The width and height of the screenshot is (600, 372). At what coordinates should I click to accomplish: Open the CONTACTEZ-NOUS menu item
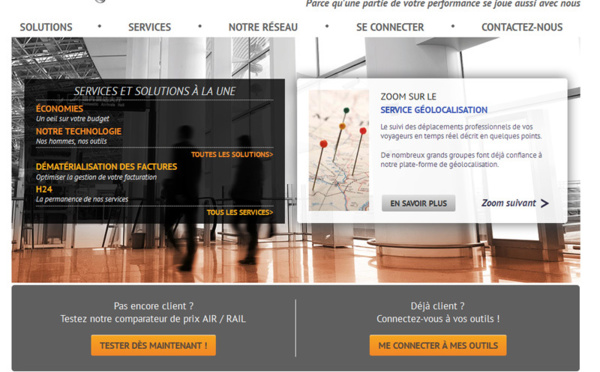point(522,27)
